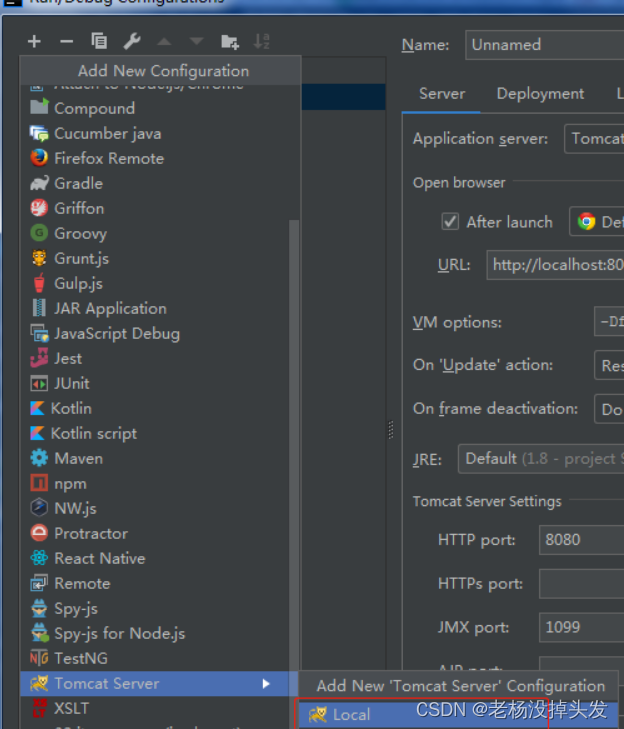624x729 pixels.
Task: Toggle the After launch checkbox
Action: (450, 222)
